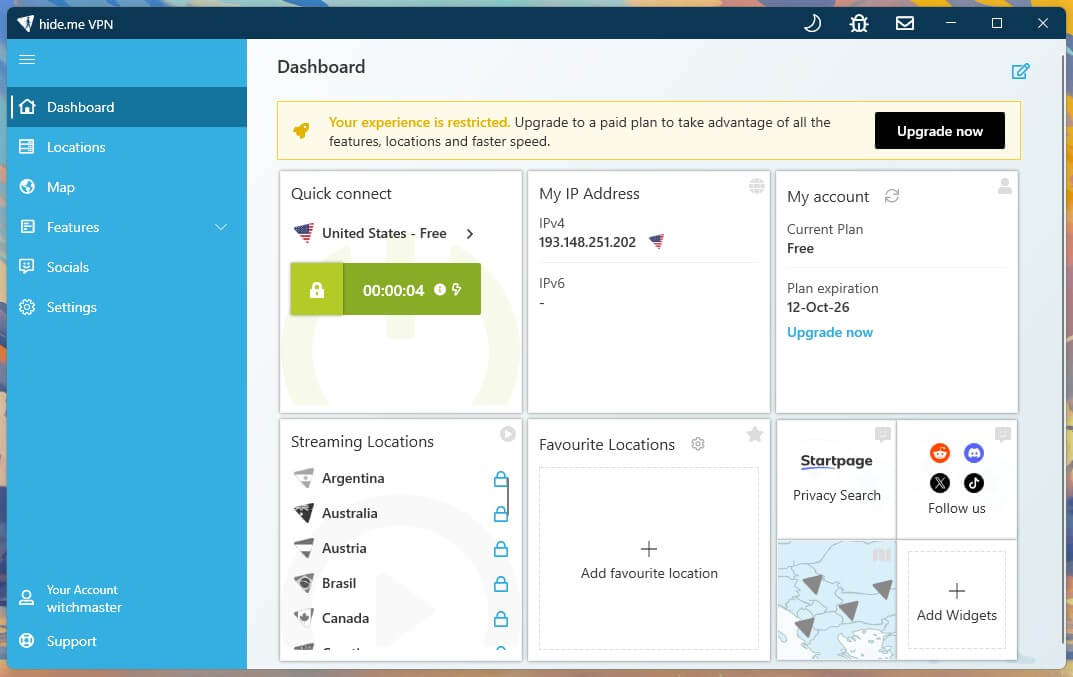Edit dashboard layout pencil icon

(x=1020, y=71)
